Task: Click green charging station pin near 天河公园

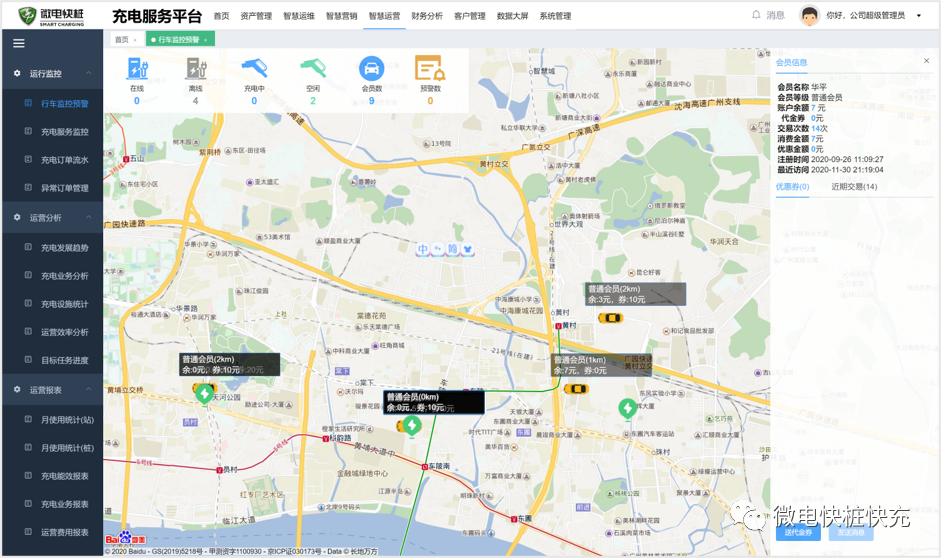Action: (205, 395)
